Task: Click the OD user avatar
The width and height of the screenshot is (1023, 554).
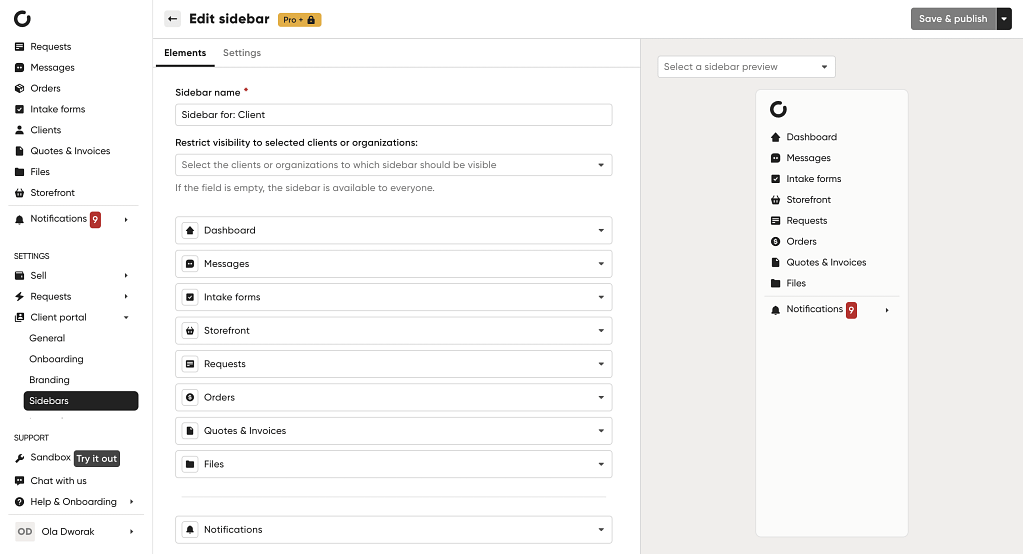Action: coord(25,532)
